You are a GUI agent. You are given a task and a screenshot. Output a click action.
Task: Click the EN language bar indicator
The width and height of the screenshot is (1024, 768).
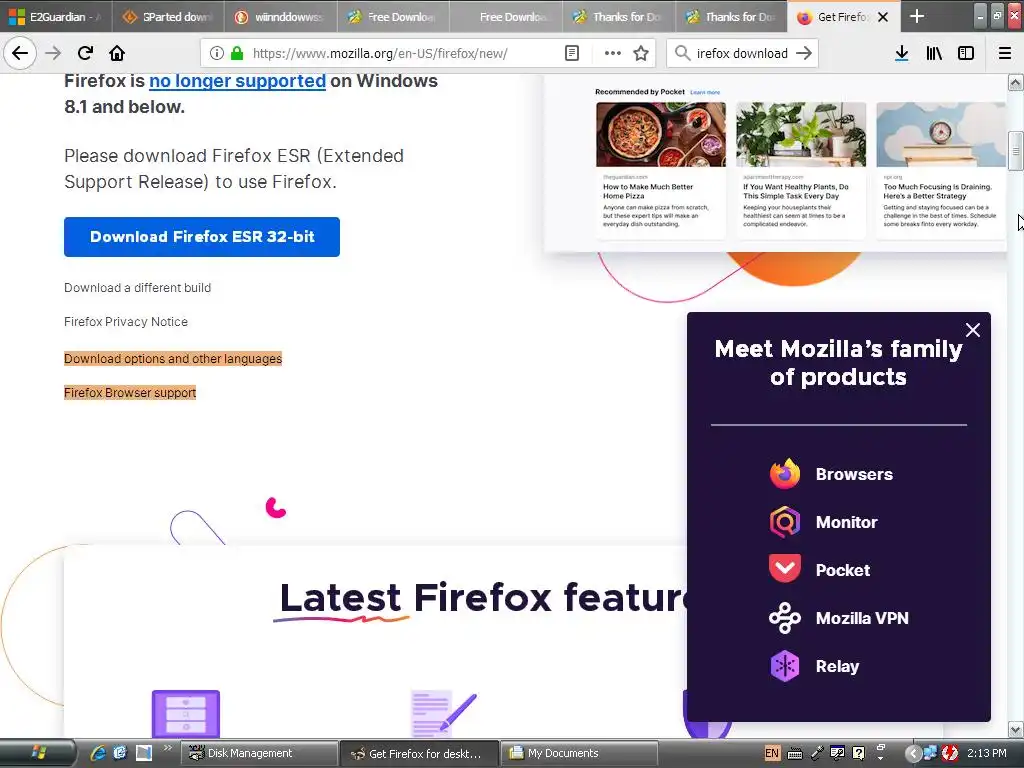point(771,753)
